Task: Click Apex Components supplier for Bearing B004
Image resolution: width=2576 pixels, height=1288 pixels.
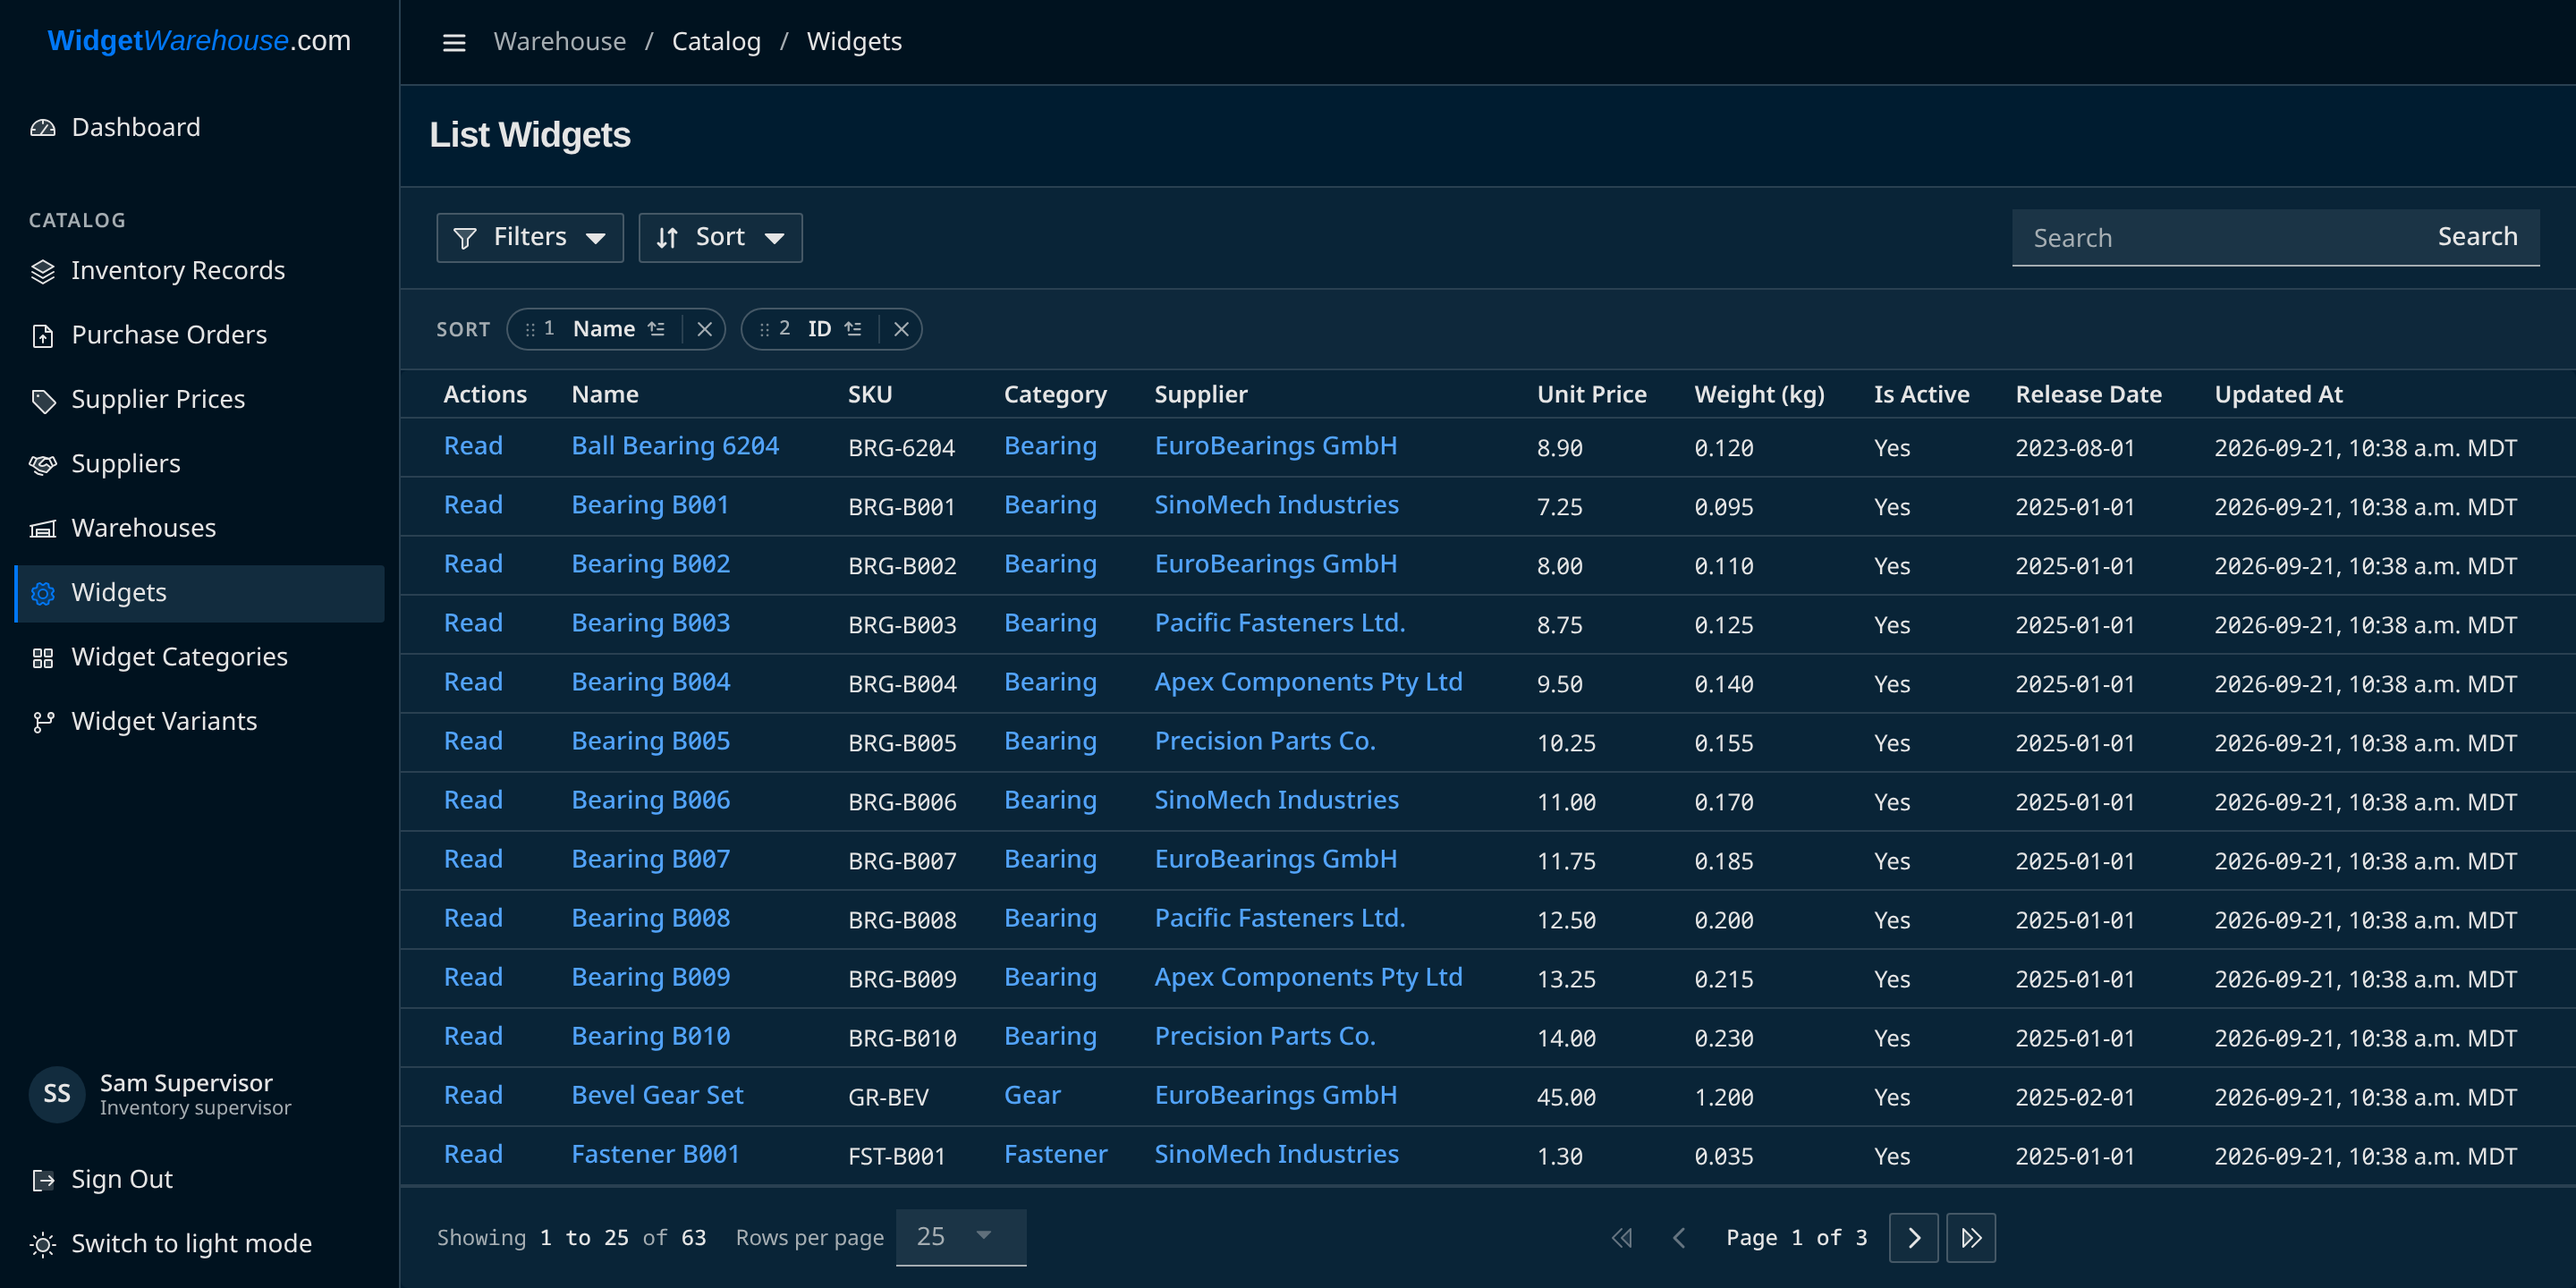Action: [x=1308, y=682]
